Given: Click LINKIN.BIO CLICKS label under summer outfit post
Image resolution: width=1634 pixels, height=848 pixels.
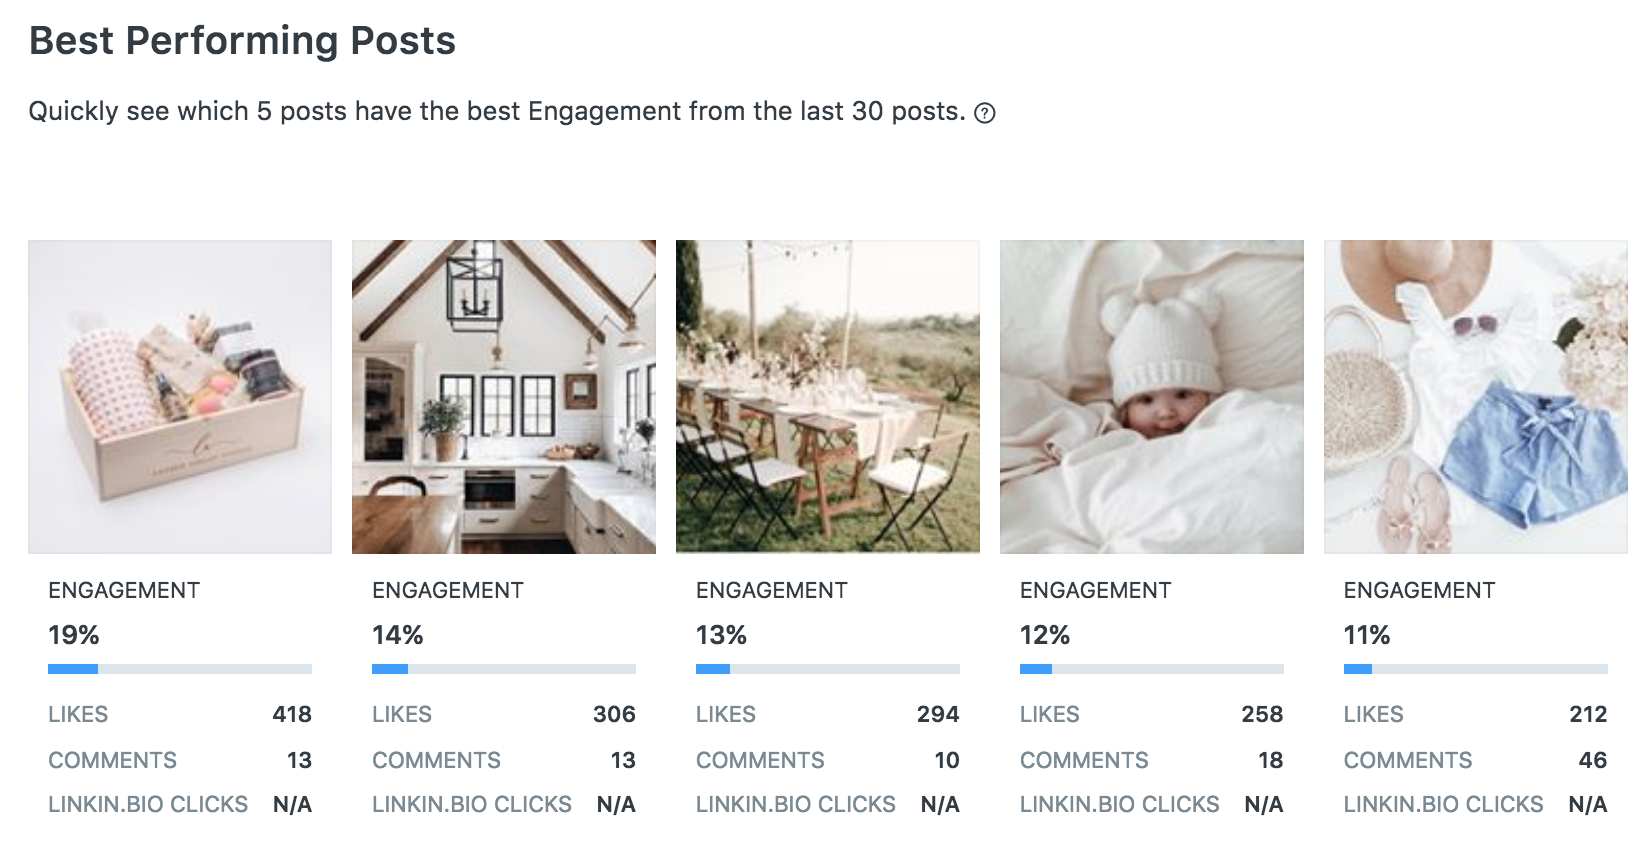Looking at the screenshot, I should 1444,804.
